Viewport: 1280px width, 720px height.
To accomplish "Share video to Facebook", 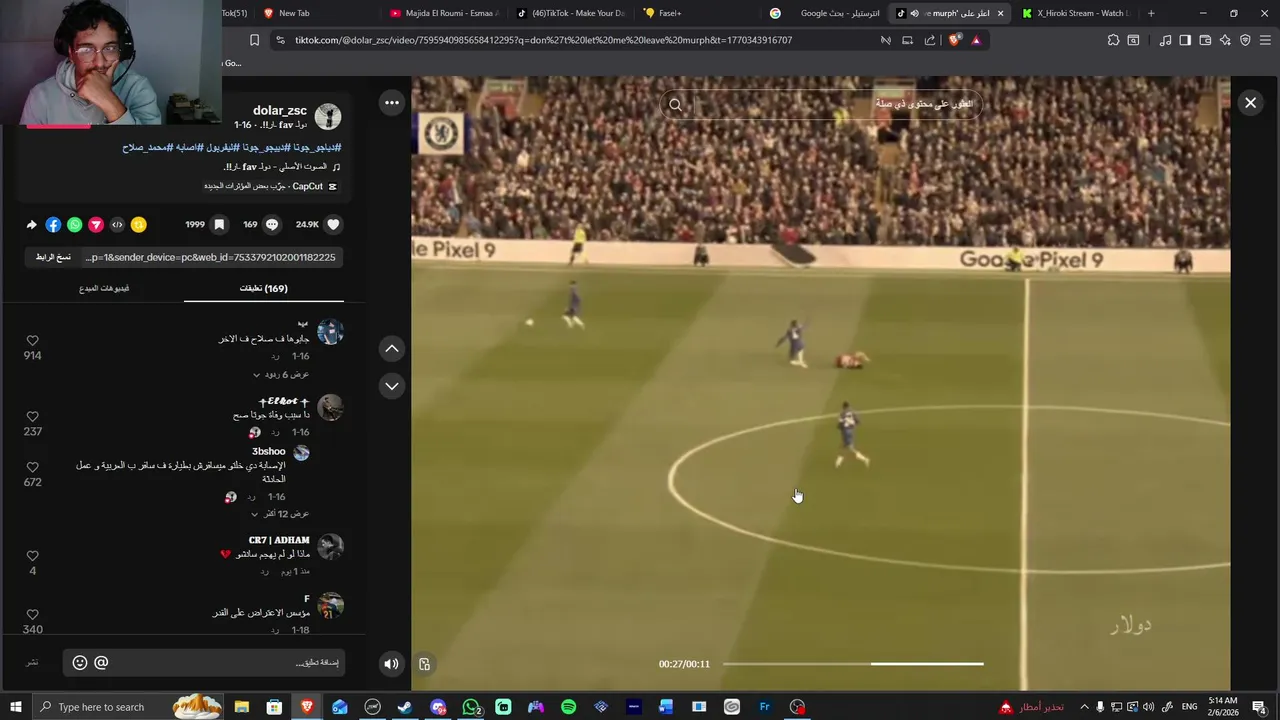I will pos(53,225).
